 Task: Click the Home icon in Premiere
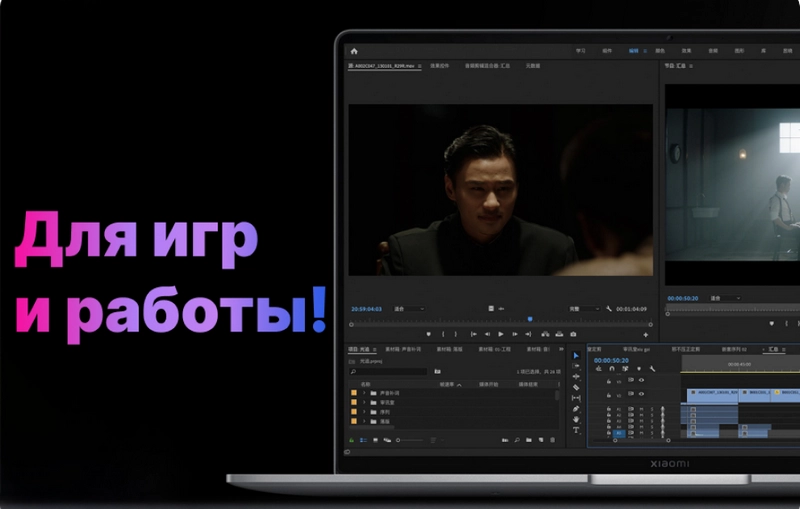click(354, 51)
